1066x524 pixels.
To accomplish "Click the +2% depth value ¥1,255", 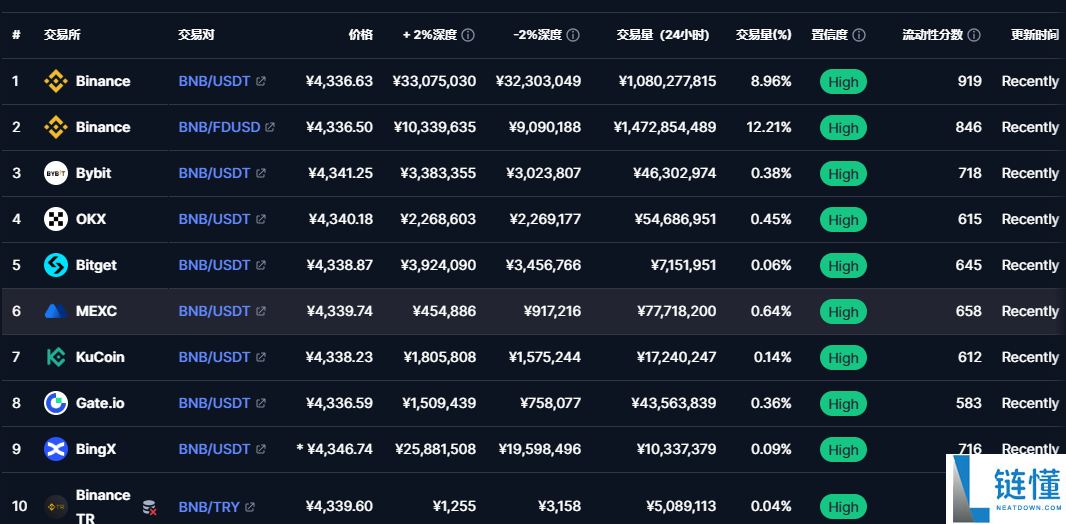I will click(x=454, y=507).
